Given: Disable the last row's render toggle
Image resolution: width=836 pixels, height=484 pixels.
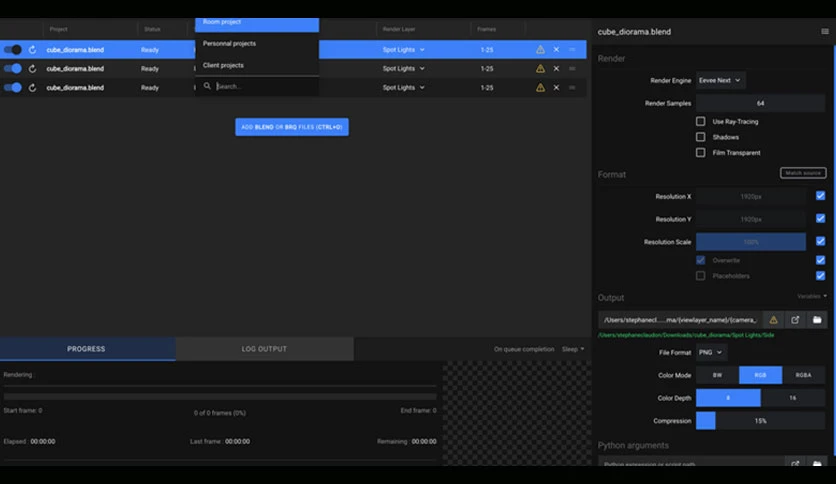Looking at the screenshot, I should click(13, 87).
